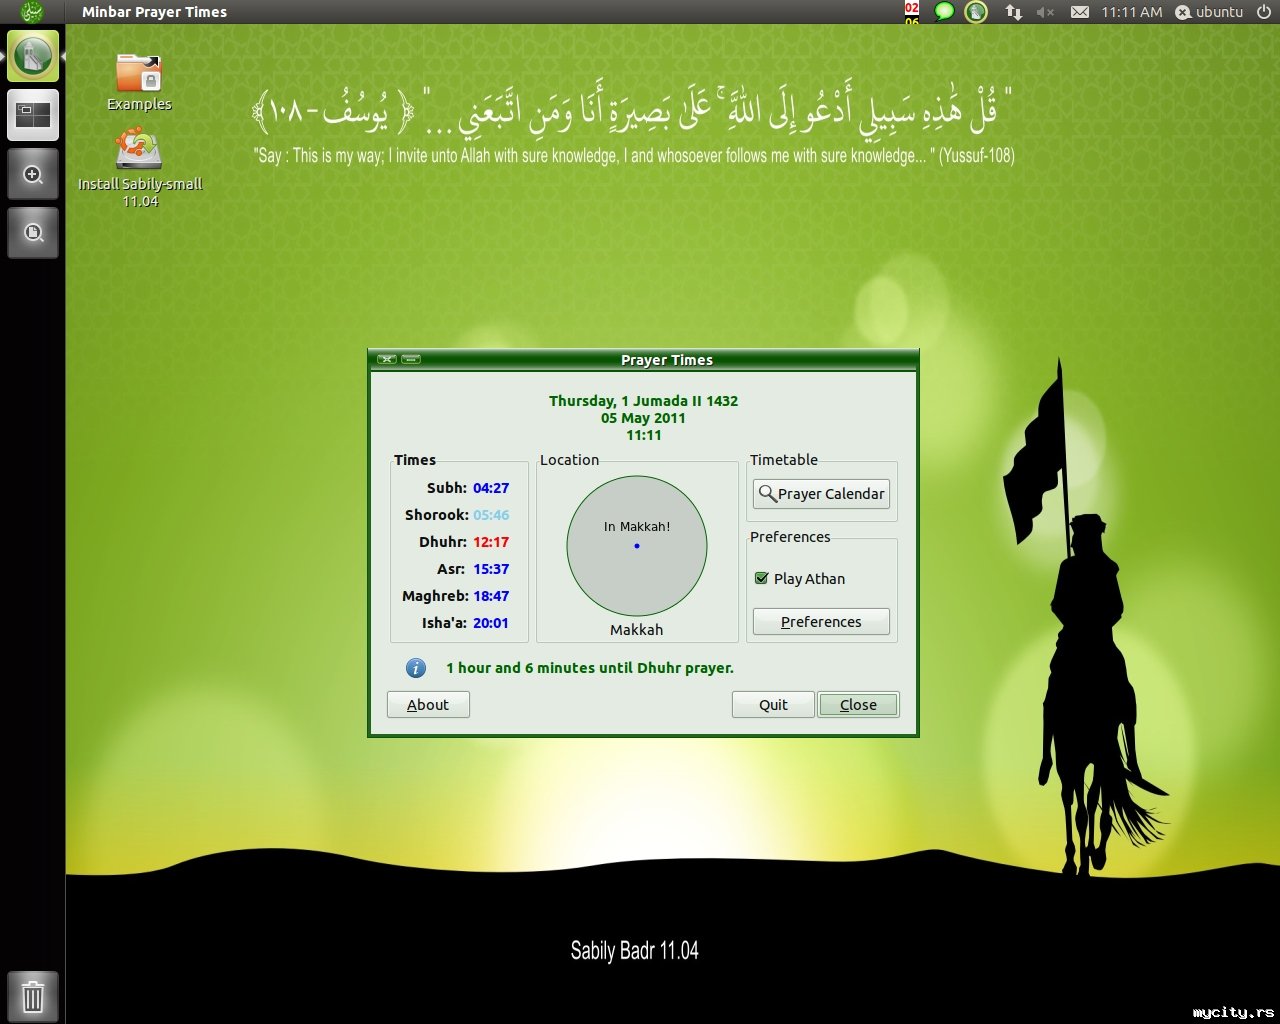This screenshot has width=1280, height=1024.
Task: Close Prayer Times via the title bar X button
Action: tap(387, 359)
